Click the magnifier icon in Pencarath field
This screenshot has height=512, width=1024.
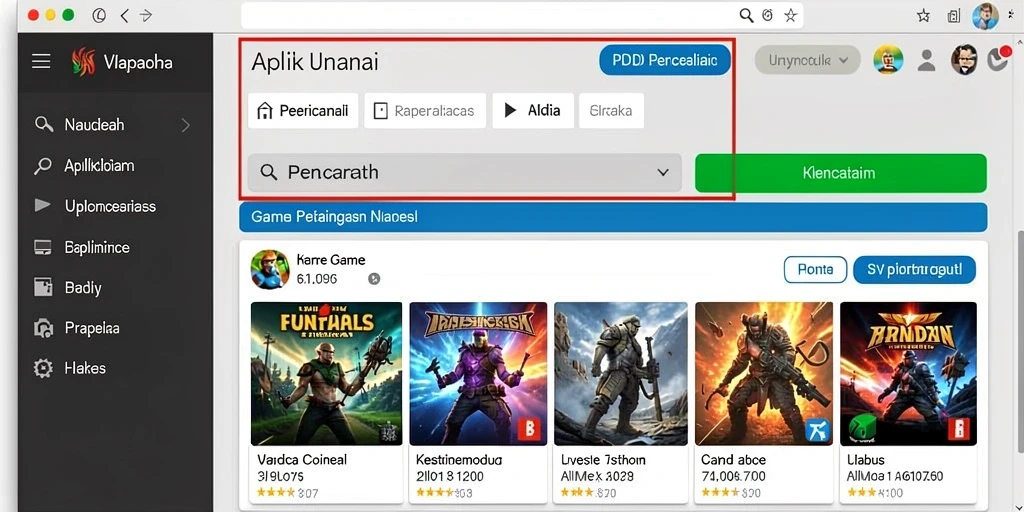tap(268, 172)
